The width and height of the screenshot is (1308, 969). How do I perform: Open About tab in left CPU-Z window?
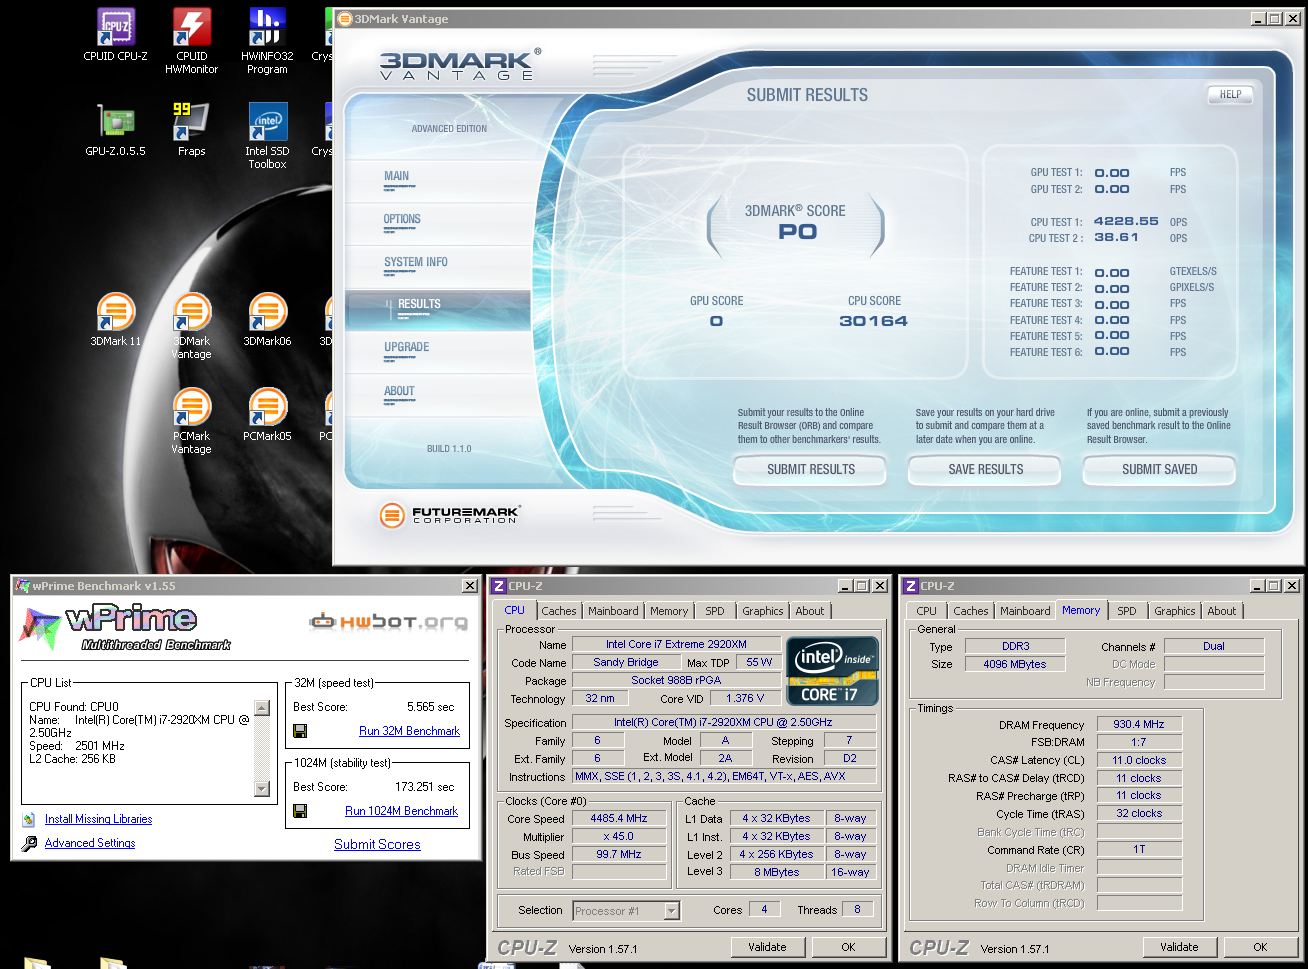[x=810, y=611]
